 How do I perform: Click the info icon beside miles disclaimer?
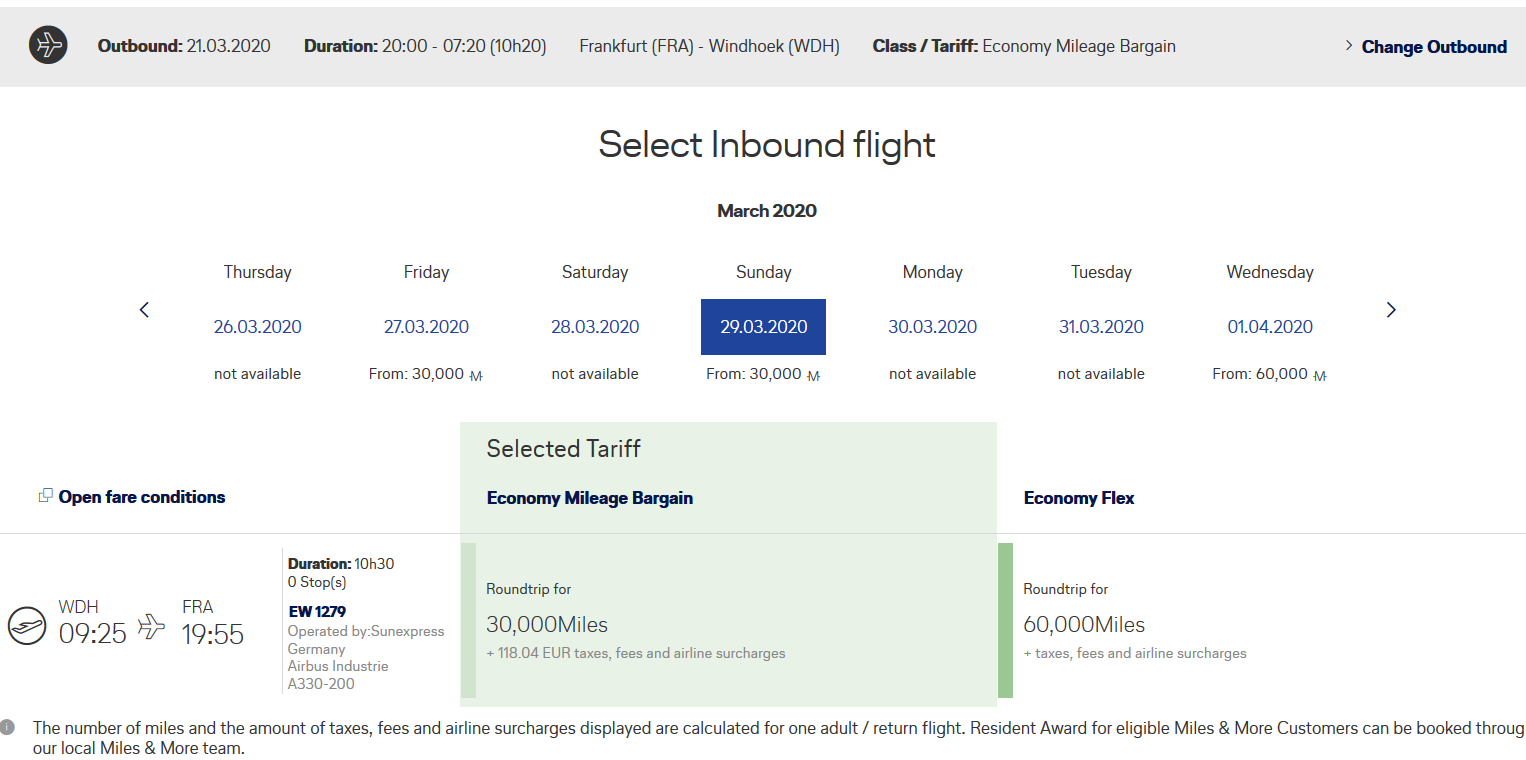(x=8, y=727)
